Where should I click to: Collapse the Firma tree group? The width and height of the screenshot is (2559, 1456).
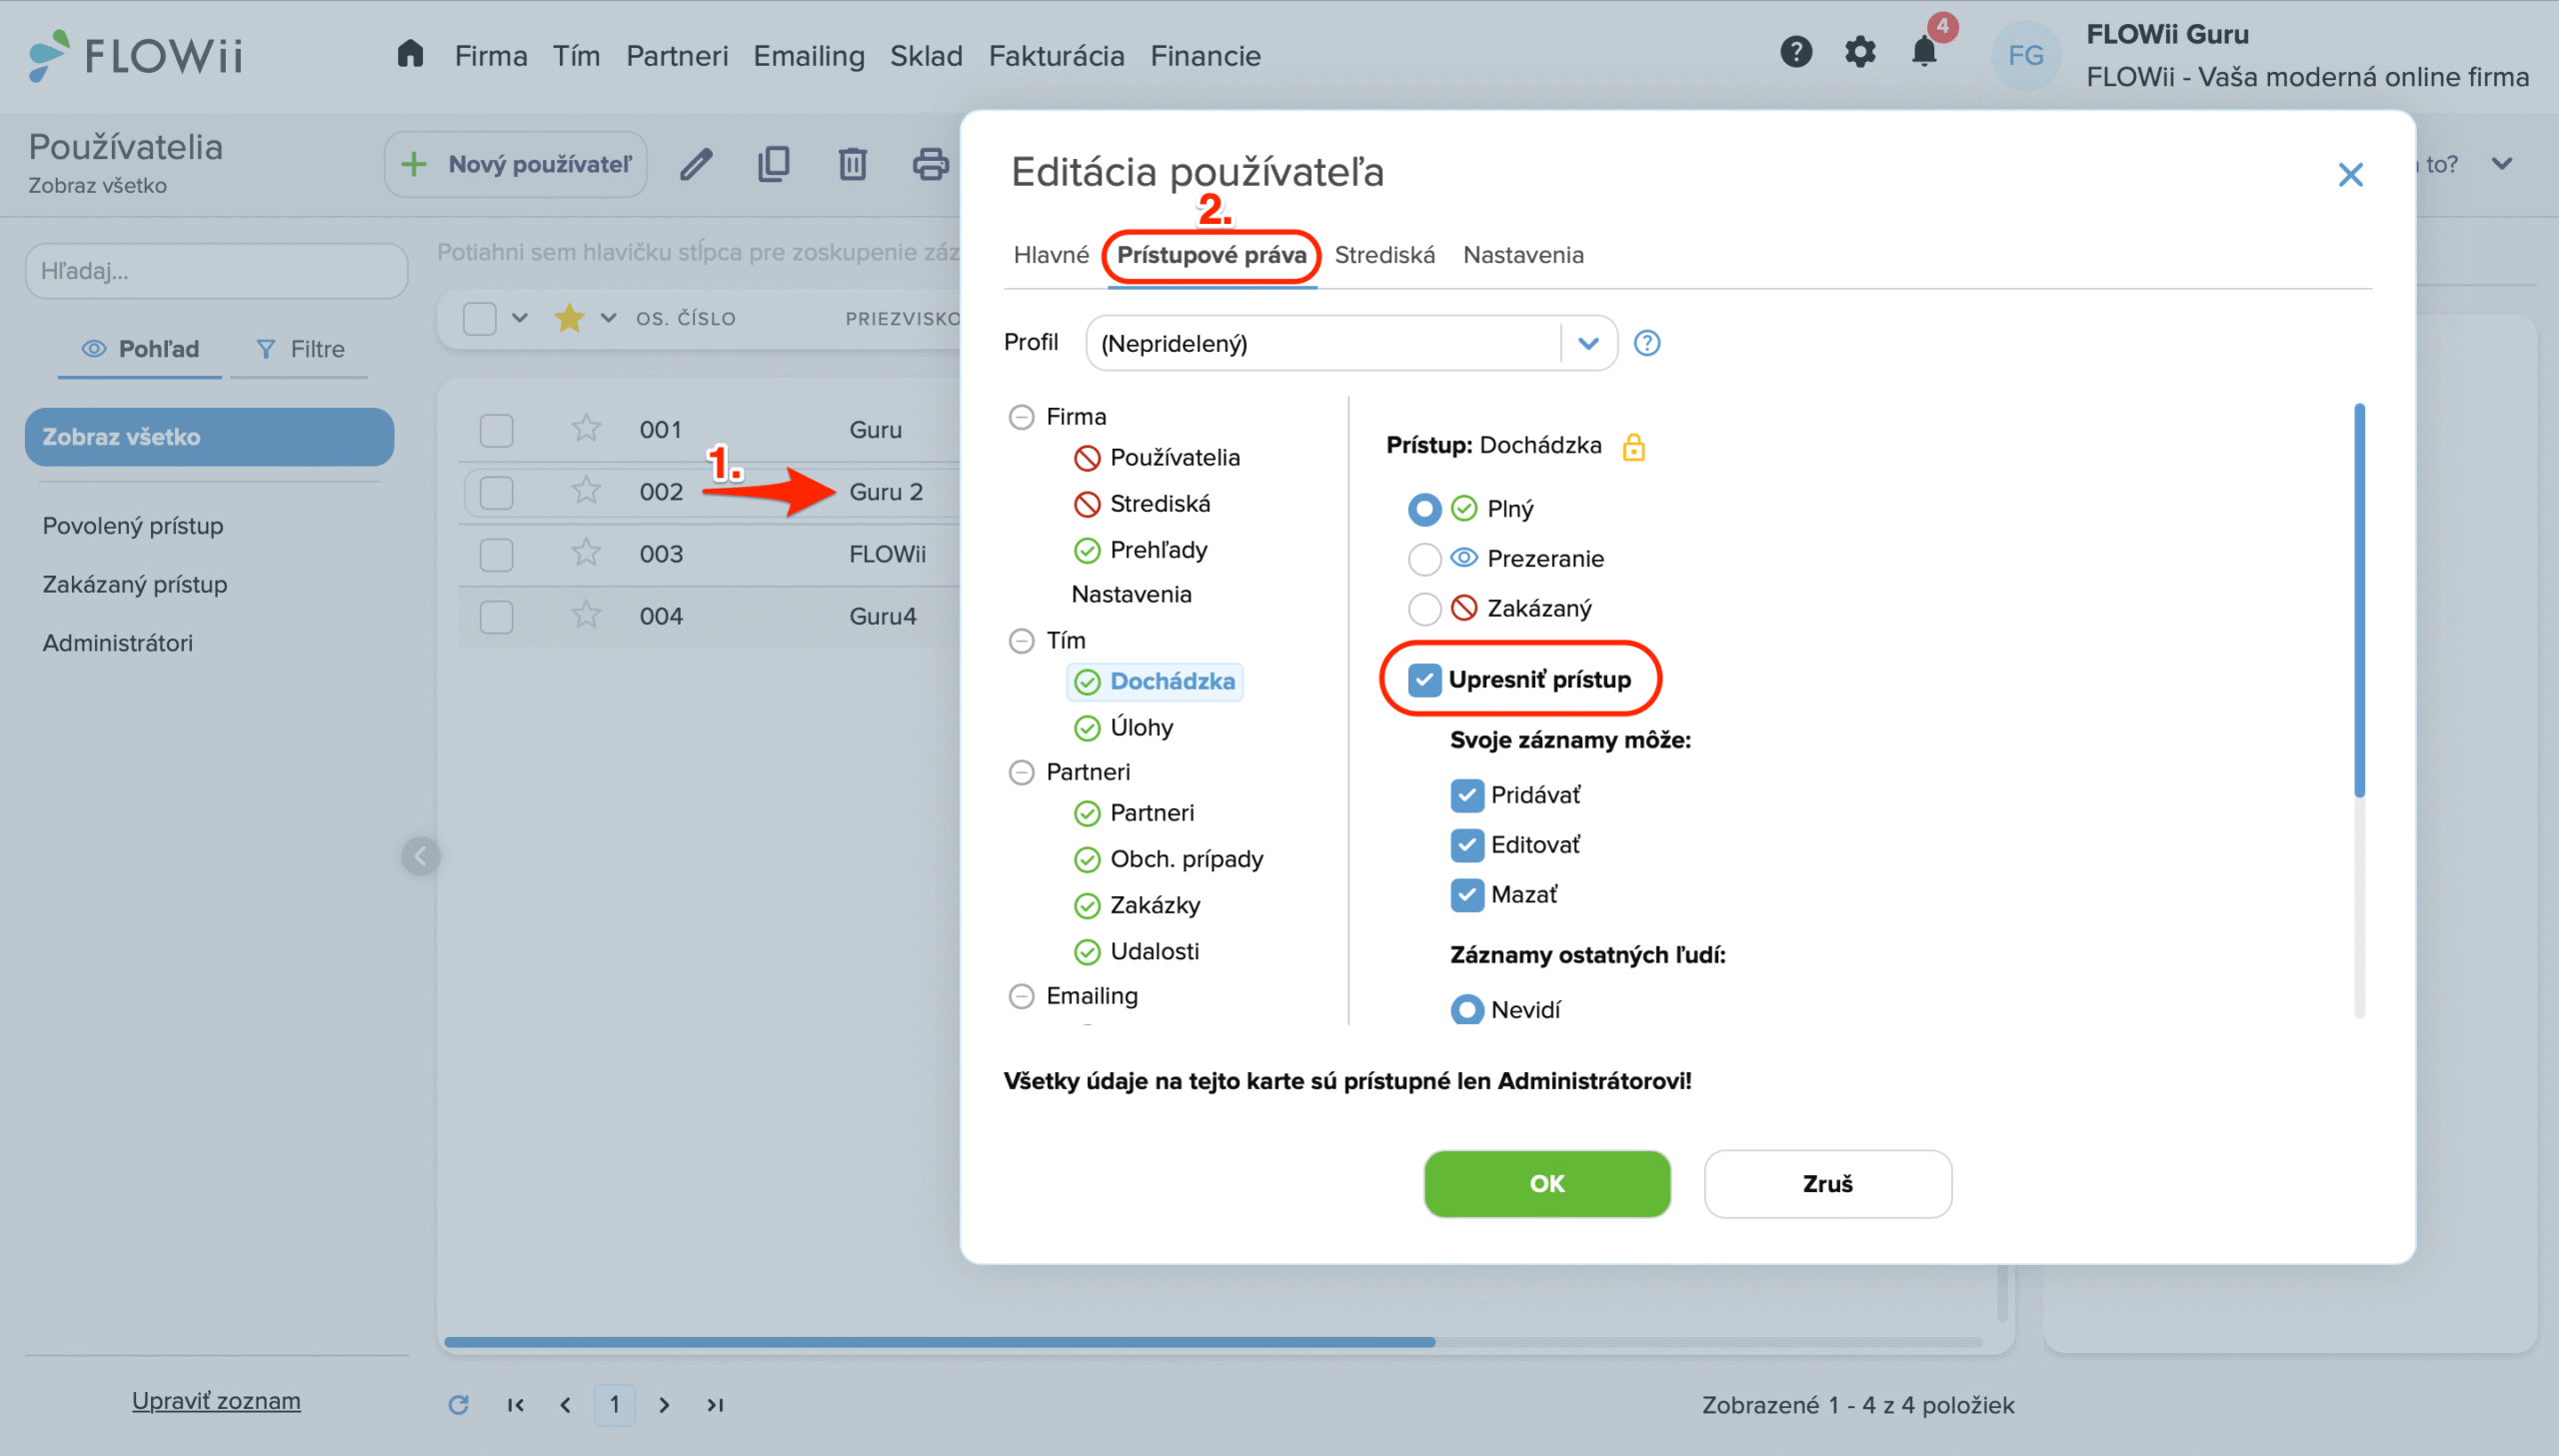coord(1021,417)
